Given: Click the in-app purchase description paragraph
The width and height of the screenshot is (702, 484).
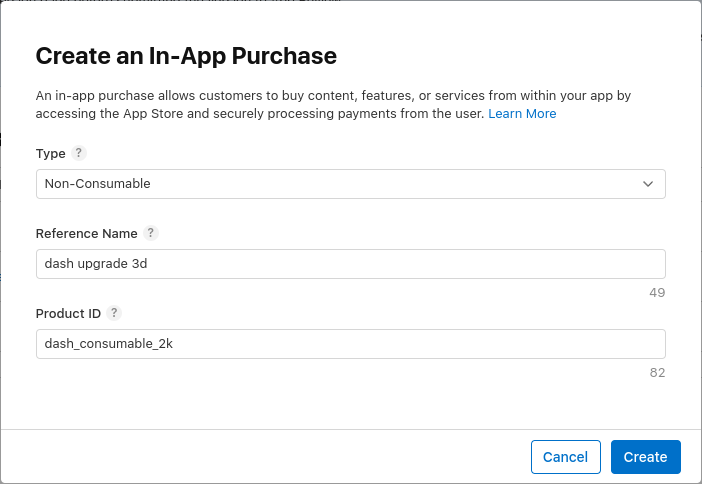Looking at the screenshot, I should tap(330, 105).
